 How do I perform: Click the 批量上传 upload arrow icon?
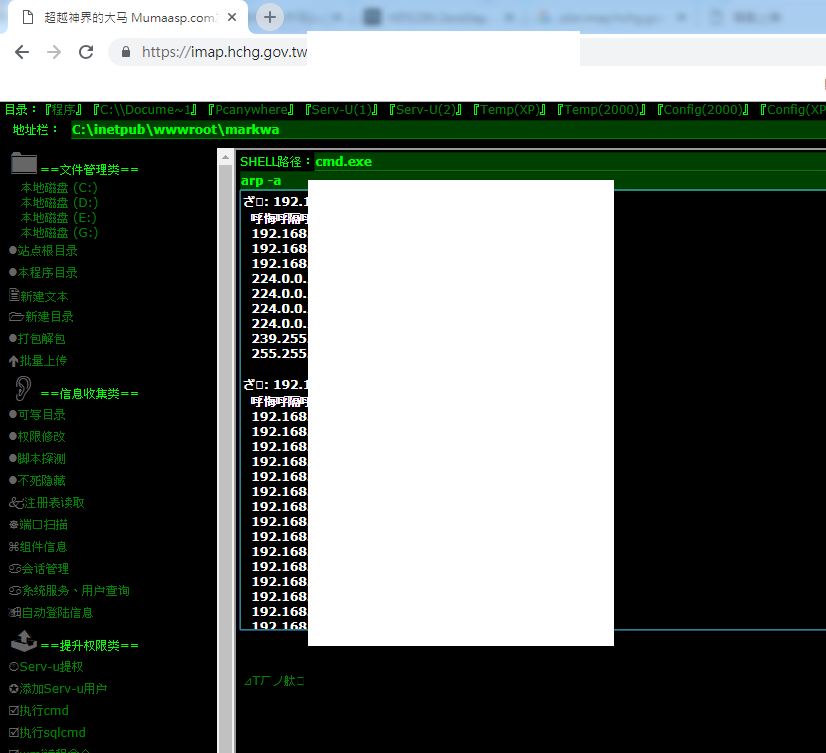point(14,361)
